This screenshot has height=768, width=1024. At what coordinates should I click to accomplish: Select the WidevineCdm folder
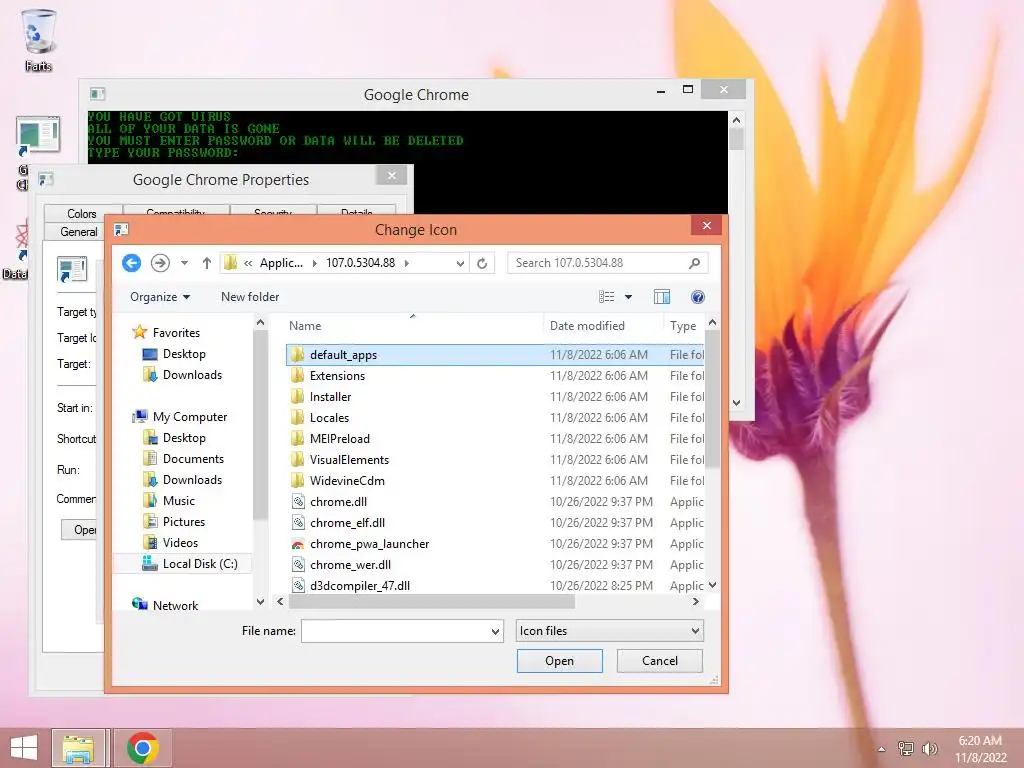pyautogui.click(x=347, y=481)
